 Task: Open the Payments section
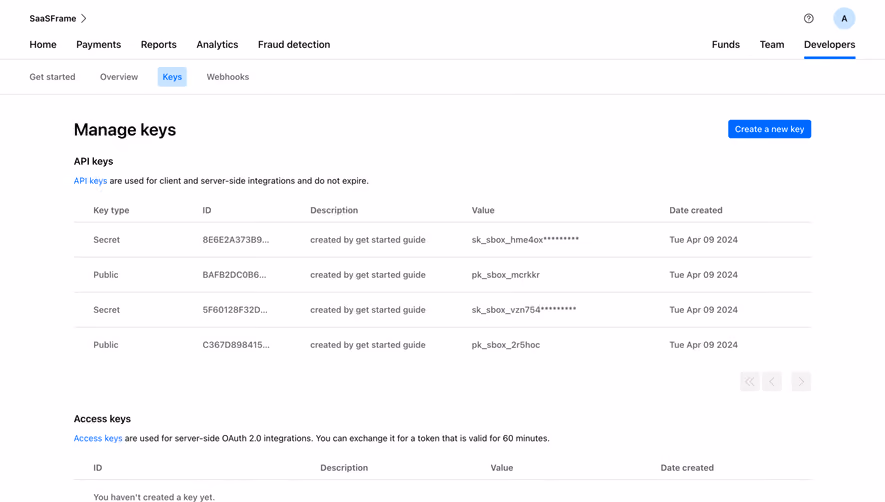click(99, 45)
